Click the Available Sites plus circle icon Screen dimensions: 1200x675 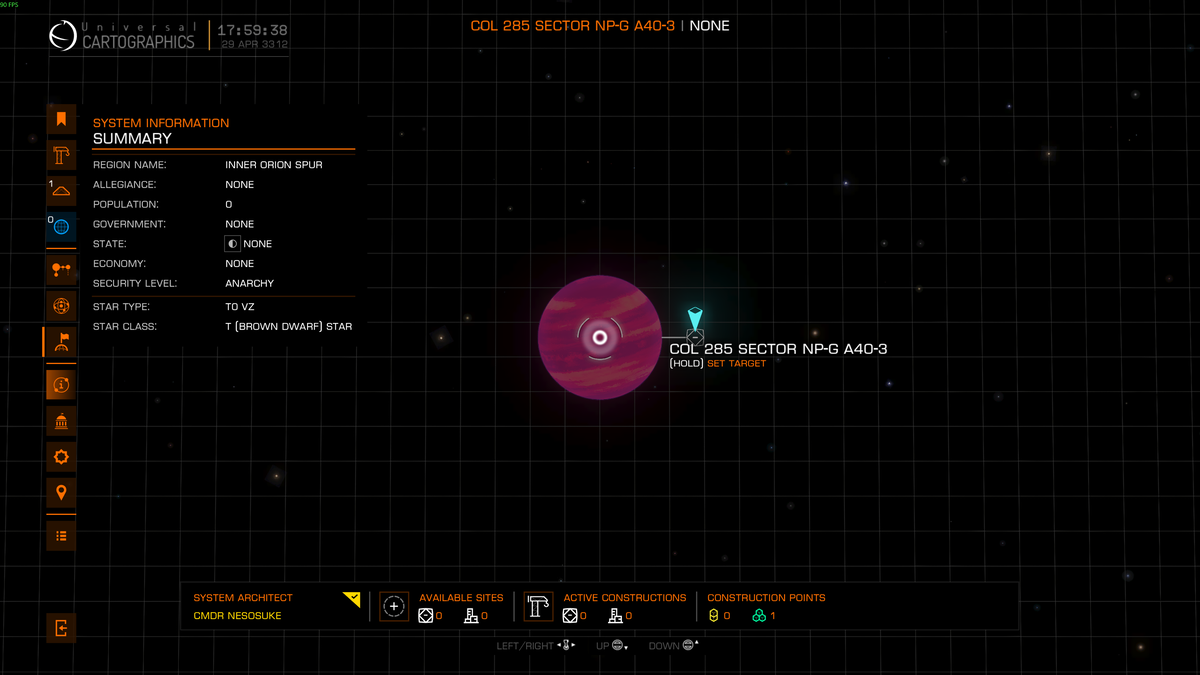click(394, 606)
